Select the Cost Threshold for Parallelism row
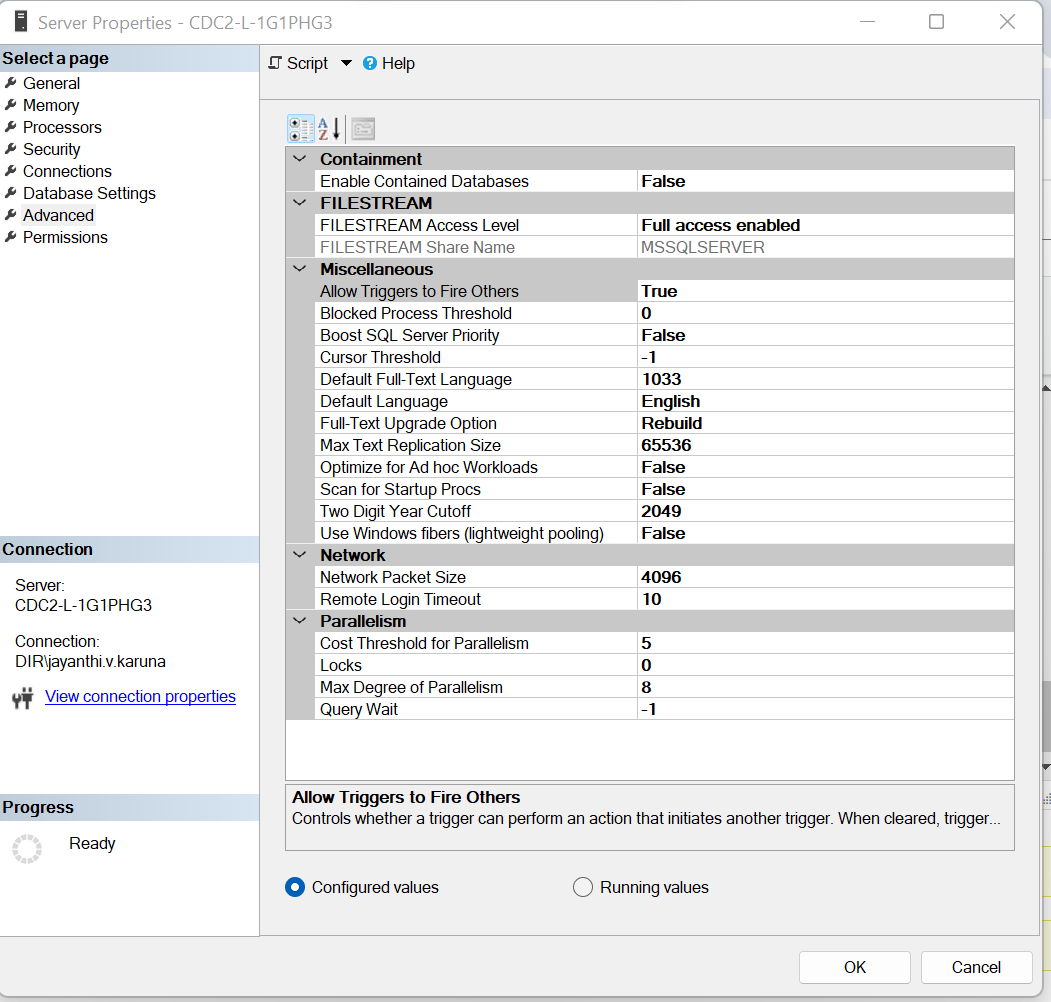This screenshot has height=1002, width=1051. tap(664, 643)
